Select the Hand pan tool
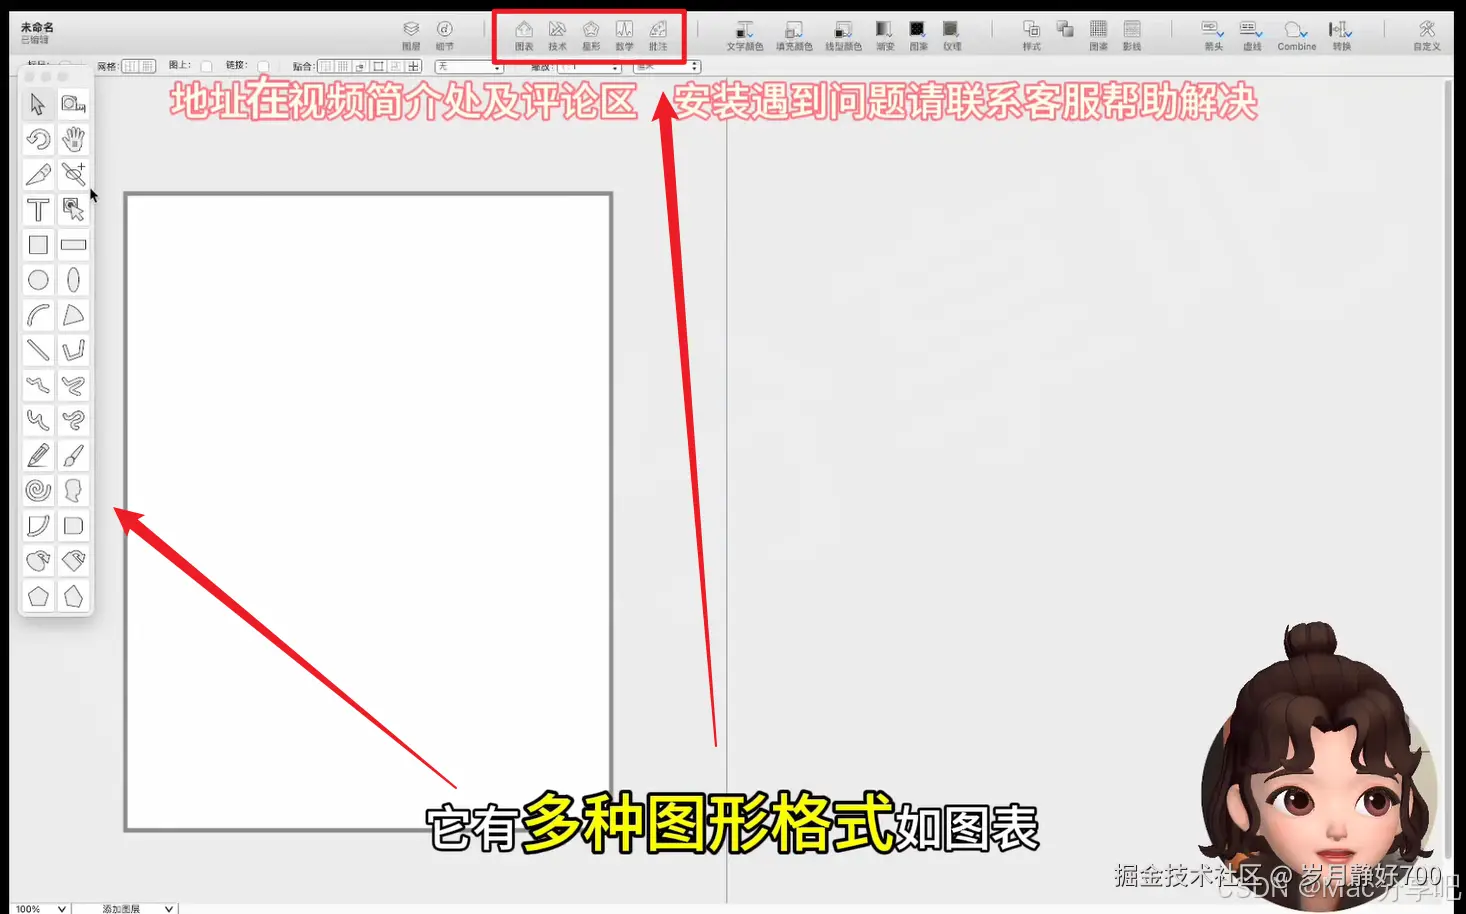Viewport: 1466px width, 914px height. [x=74, y=139]
